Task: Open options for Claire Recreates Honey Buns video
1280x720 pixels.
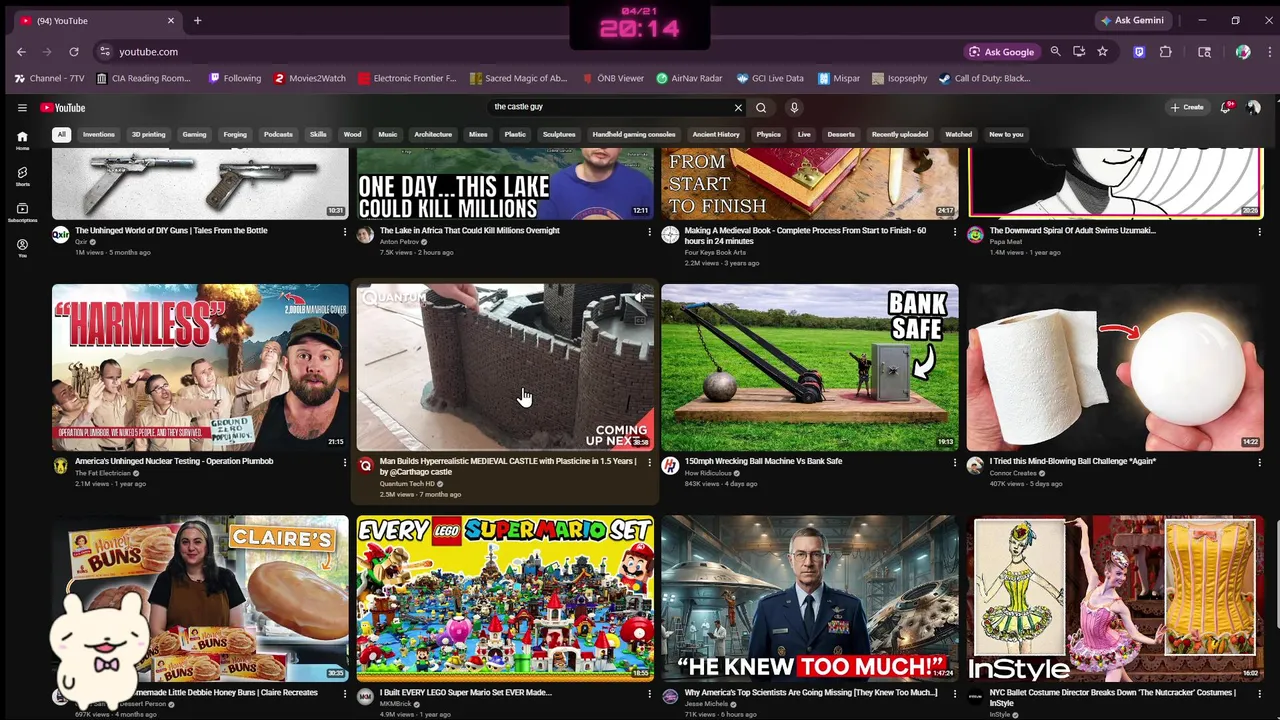Action: click(344, 694)
